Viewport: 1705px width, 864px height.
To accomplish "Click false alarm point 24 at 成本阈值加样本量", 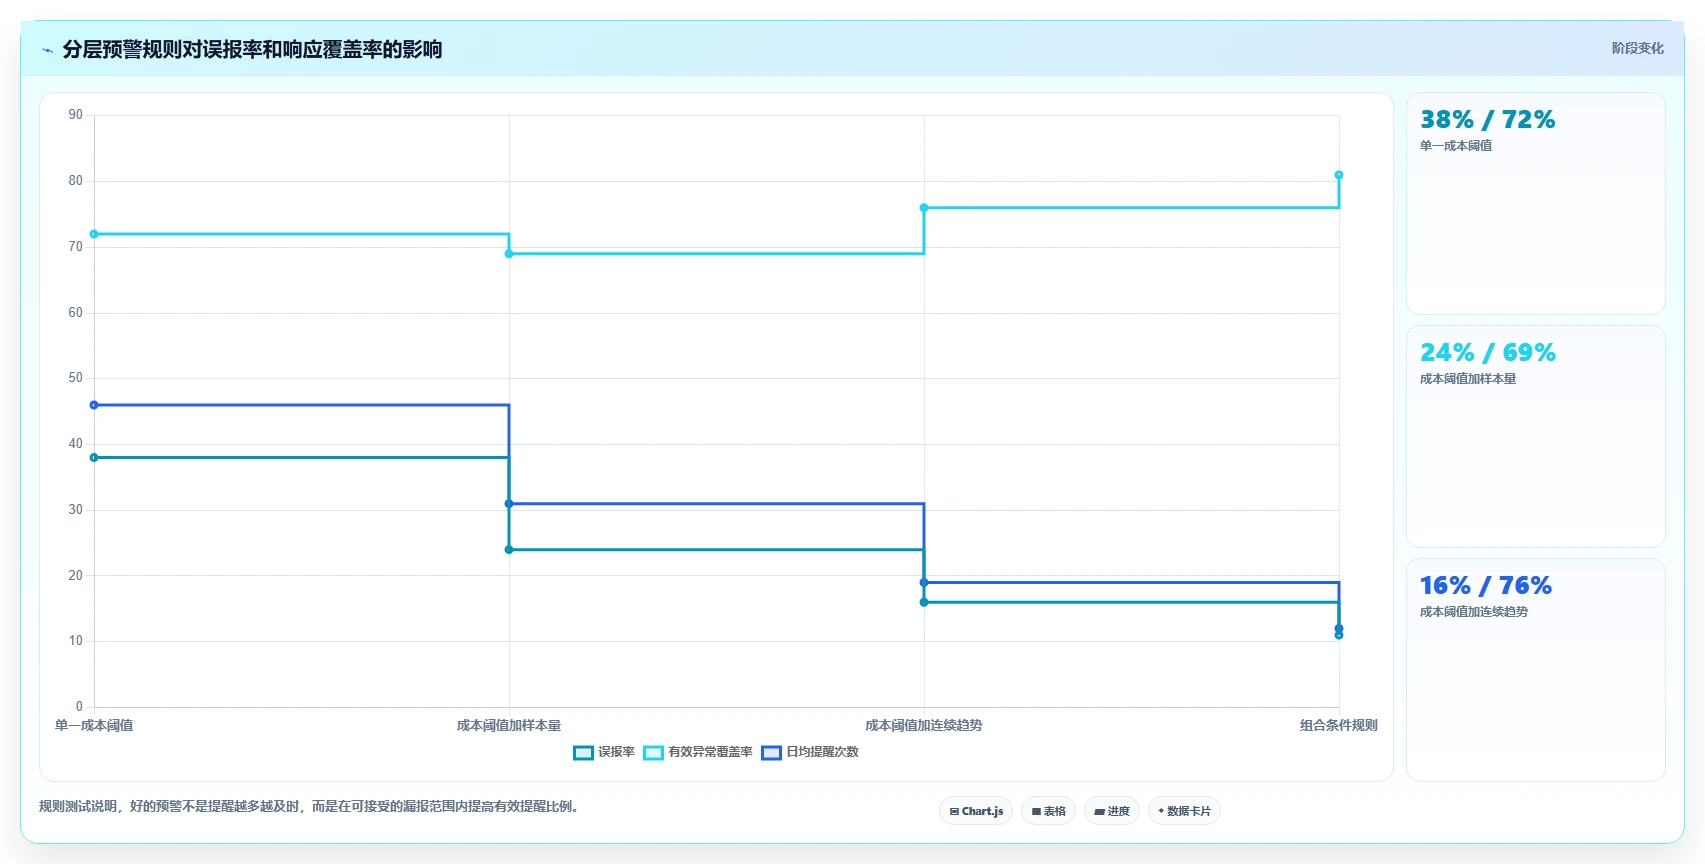I will 509,550.
